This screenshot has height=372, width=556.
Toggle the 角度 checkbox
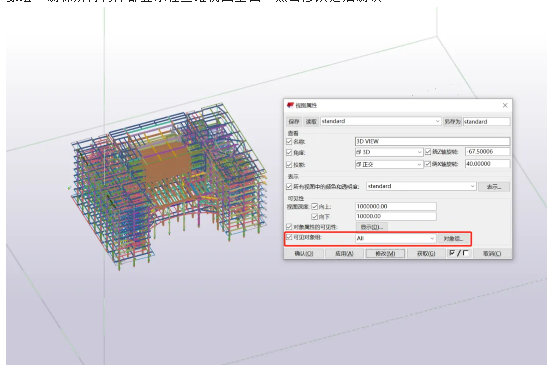(x=289, y=152)
